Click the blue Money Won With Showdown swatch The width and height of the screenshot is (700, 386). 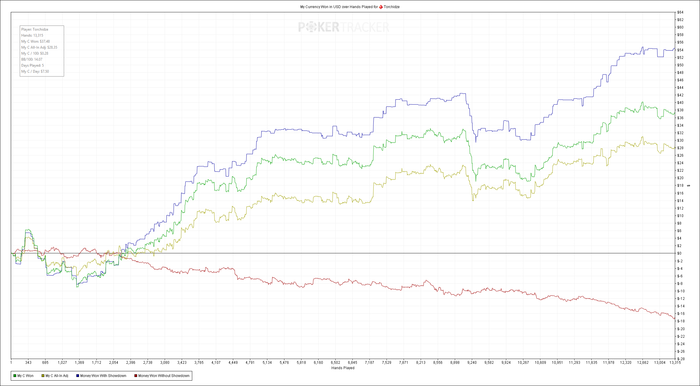[77, 376]
